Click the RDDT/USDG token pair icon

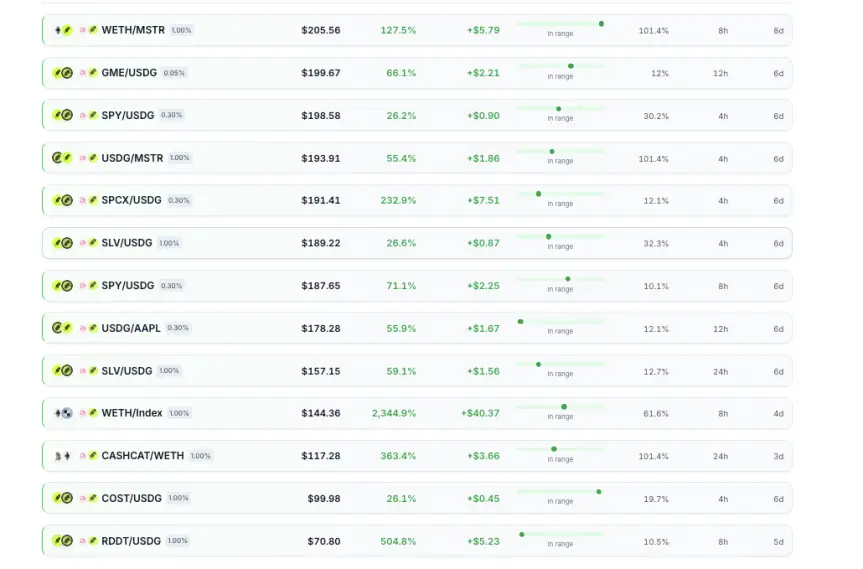pos(63,541)
